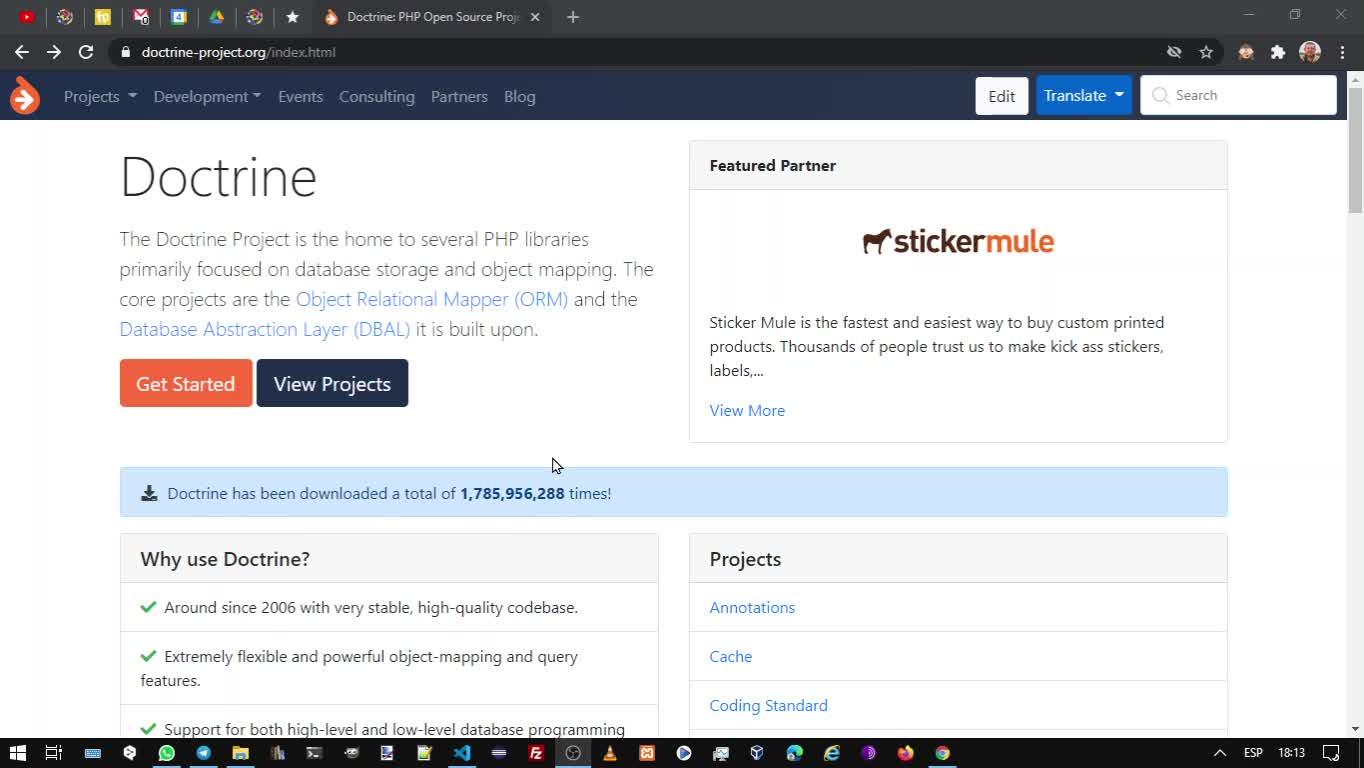Focus the Search input field
1364x768 pixels.
(1238, 95)
